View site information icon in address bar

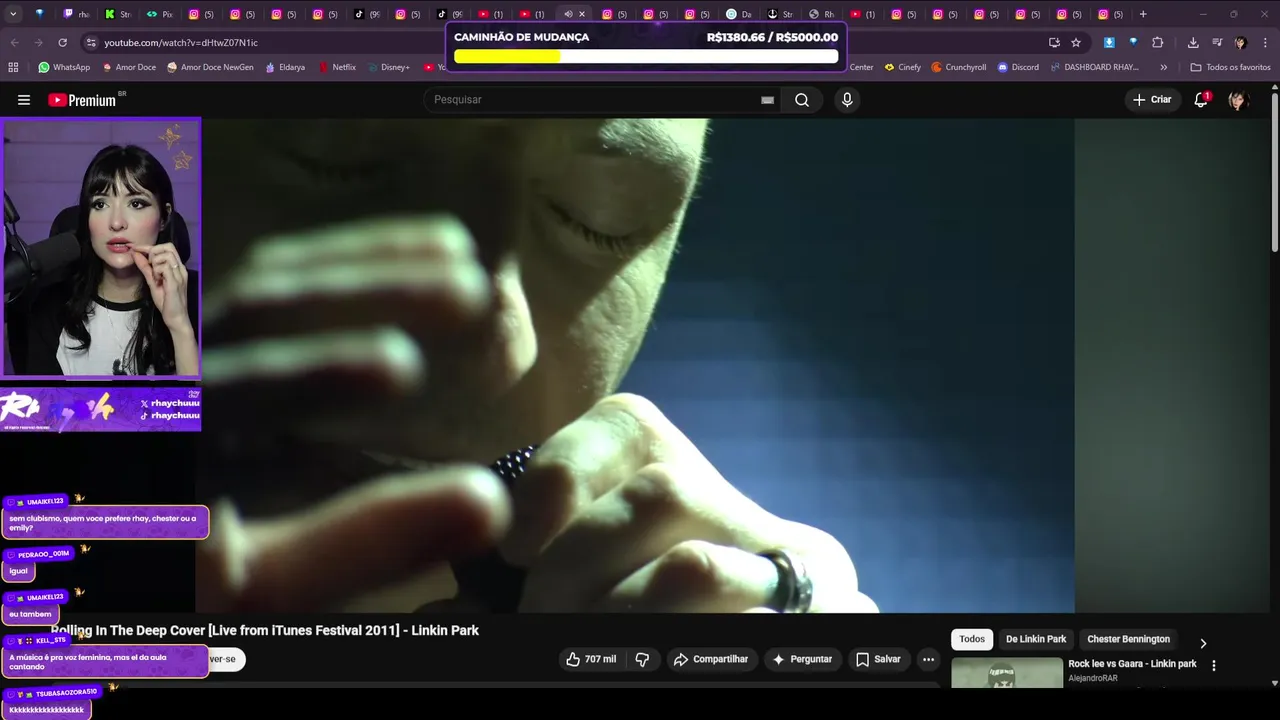click(91, 43)
